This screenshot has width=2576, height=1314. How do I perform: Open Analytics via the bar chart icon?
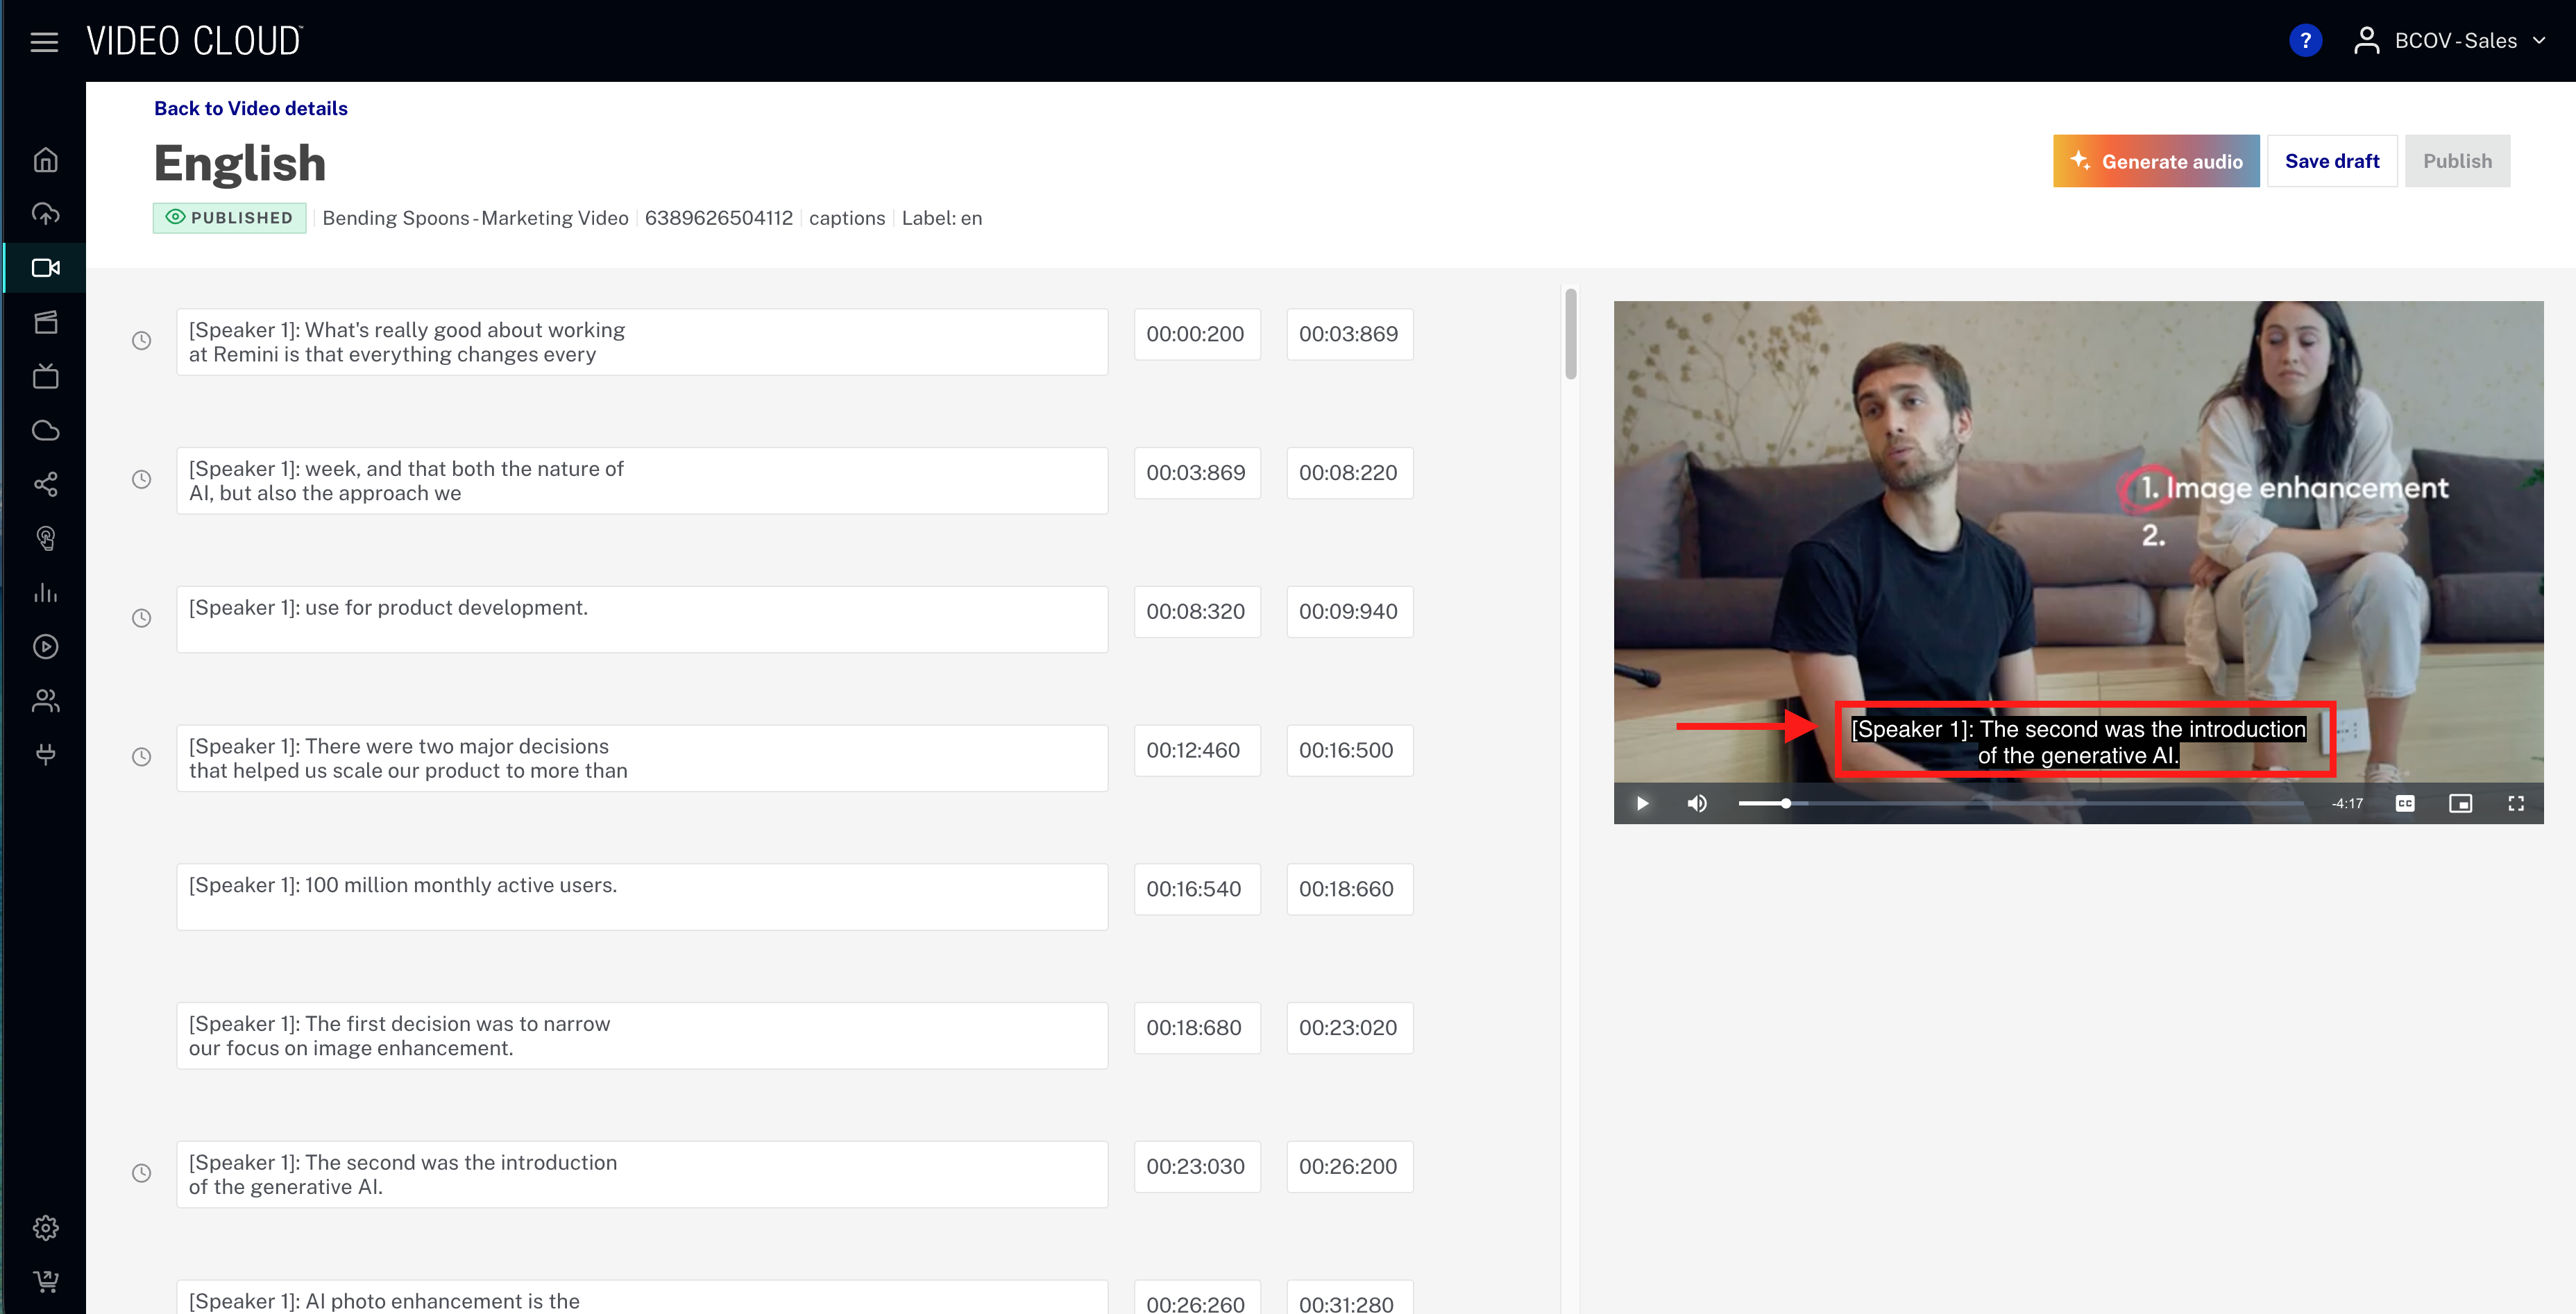[45, 592]
